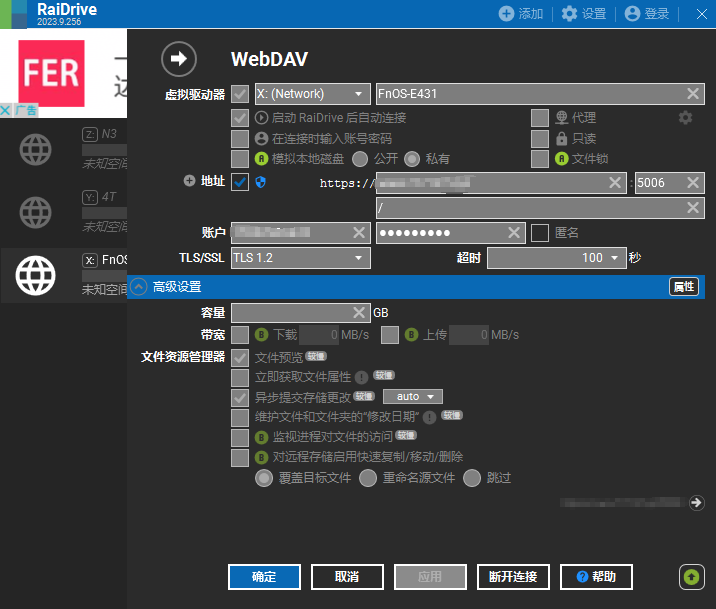Enable 监视进程对文件的访问 checkbox
Image resolution: width=716 pixels, height=609 pixels.
click(240, 438)
